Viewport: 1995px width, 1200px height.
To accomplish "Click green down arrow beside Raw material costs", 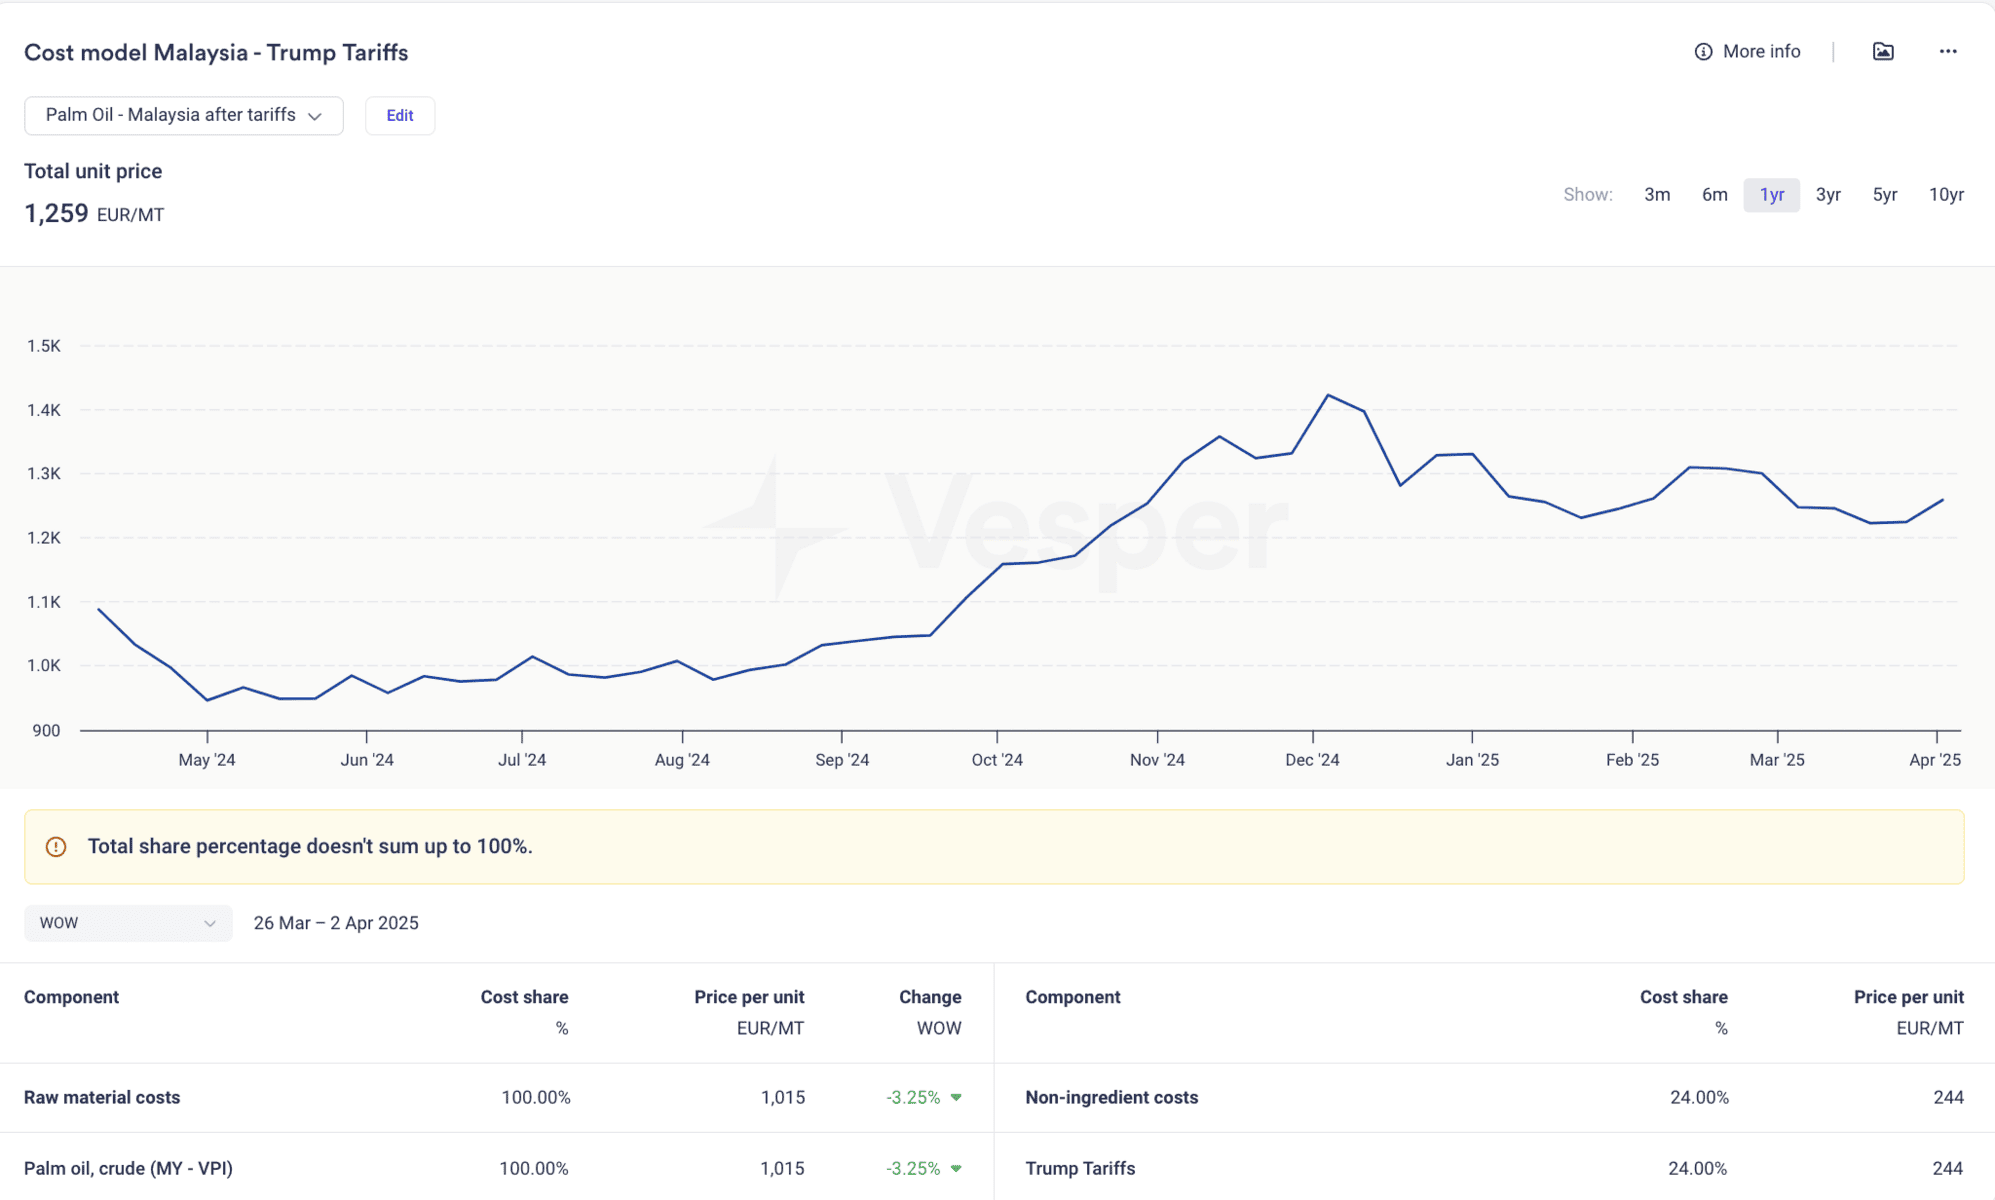I will point(956,1097).
